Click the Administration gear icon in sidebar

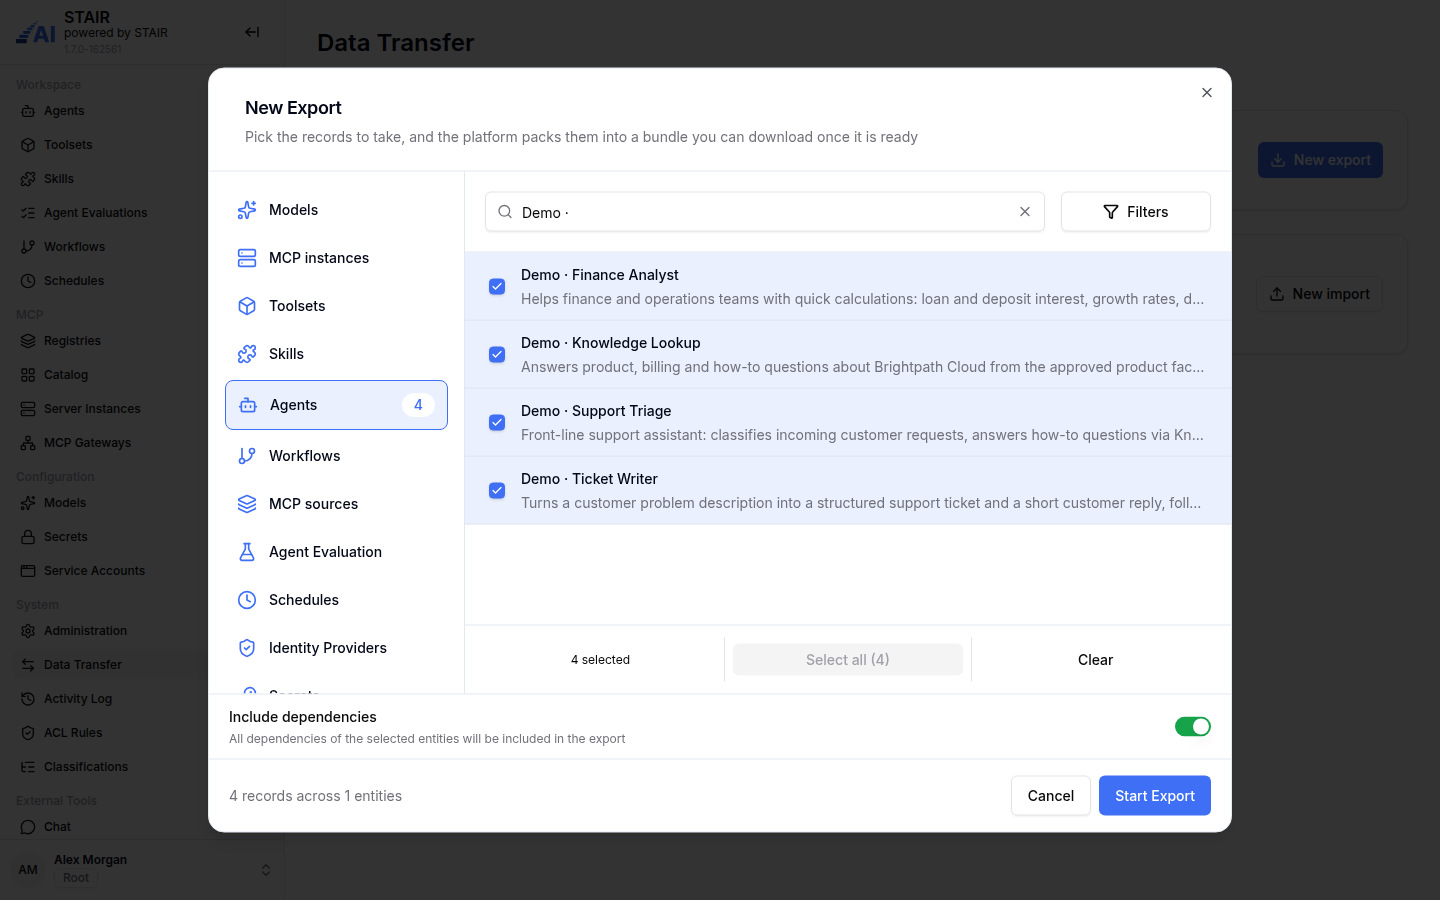pyautogui.click(x=28, y=631)
